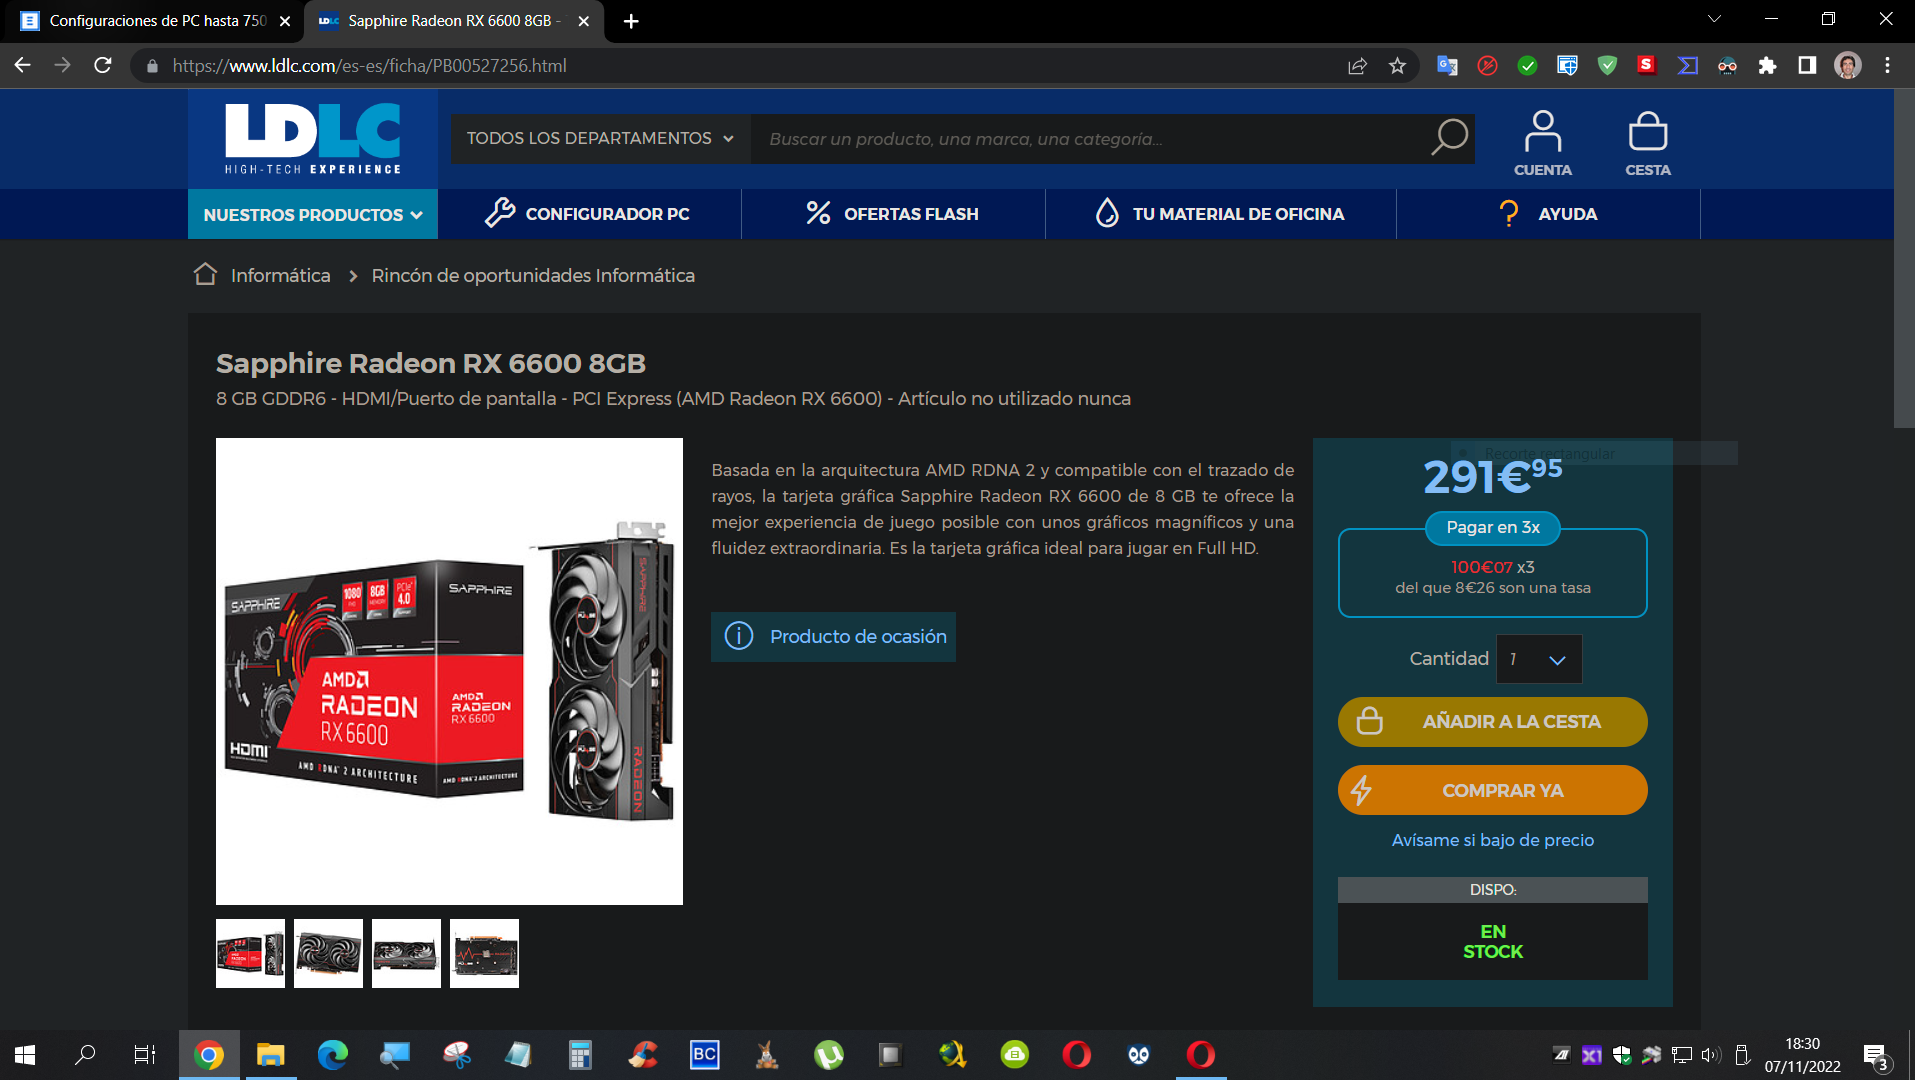The height and width of the screenshot is (1080, 1915).
Task: Click the Añadir a la cesta button
Action: (1492, 722)
